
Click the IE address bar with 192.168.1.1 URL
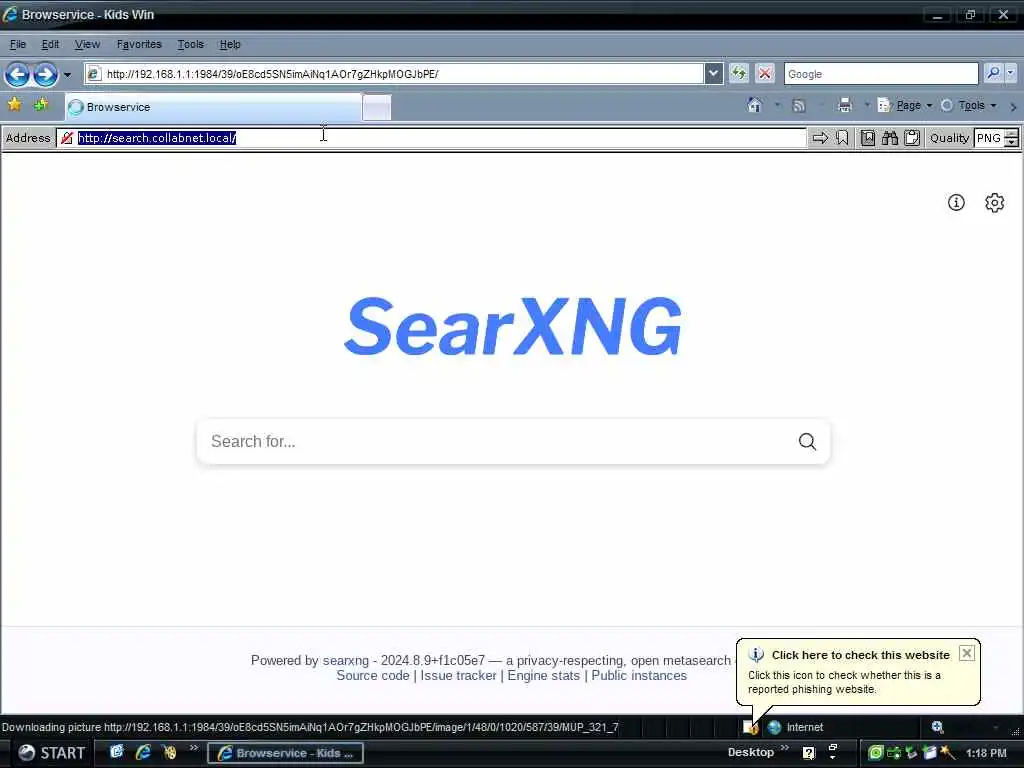394,74
